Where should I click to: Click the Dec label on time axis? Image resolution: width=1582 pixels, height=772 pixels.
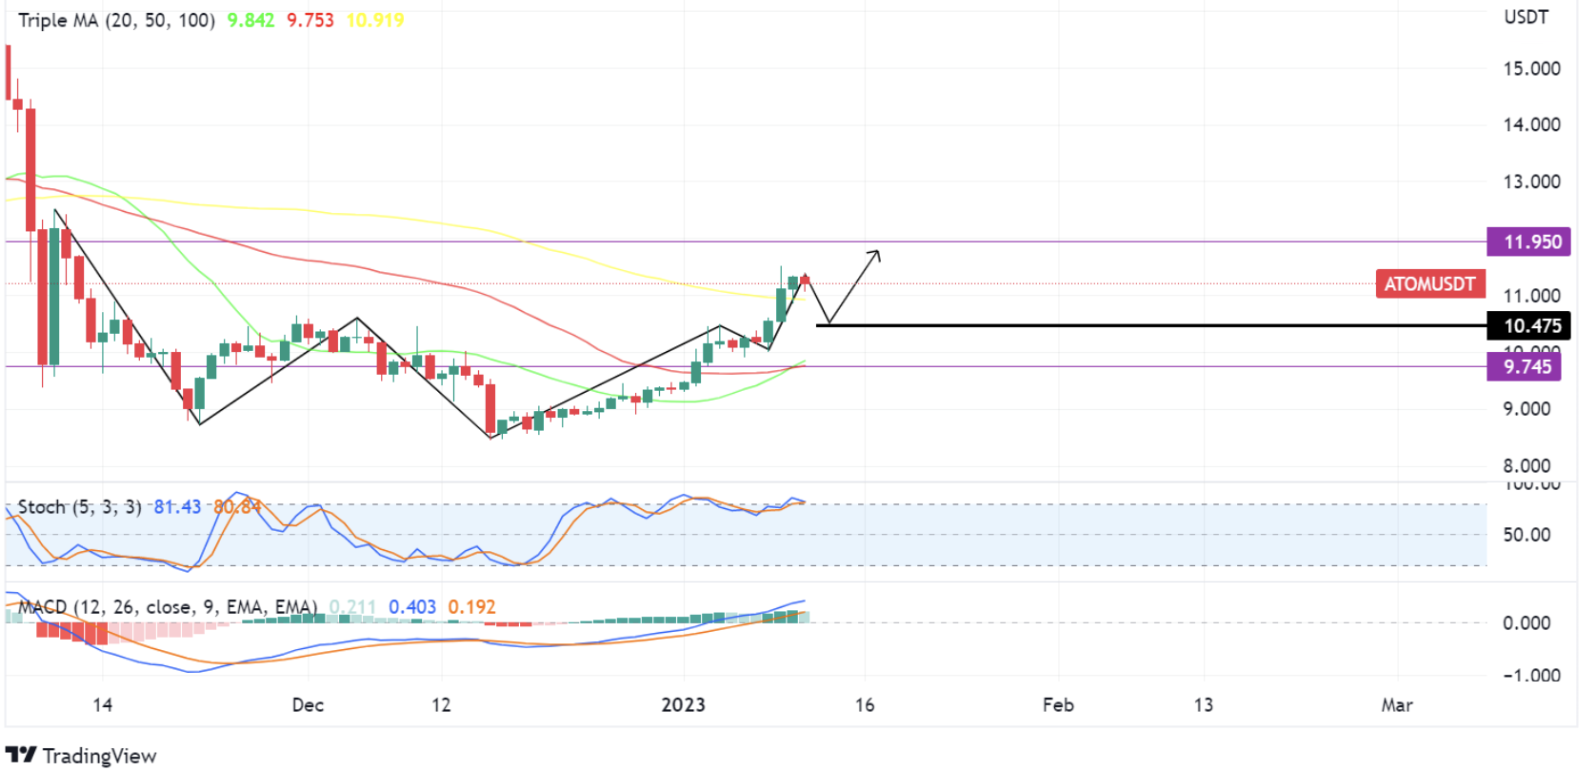308,705
